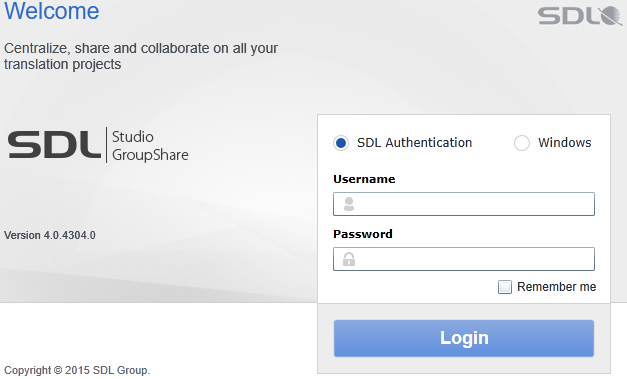Viewport: 627px width, 379px height.
Task: Tick the Remember me checkbox
Action: pyautogui.click(x=505, y=287)
